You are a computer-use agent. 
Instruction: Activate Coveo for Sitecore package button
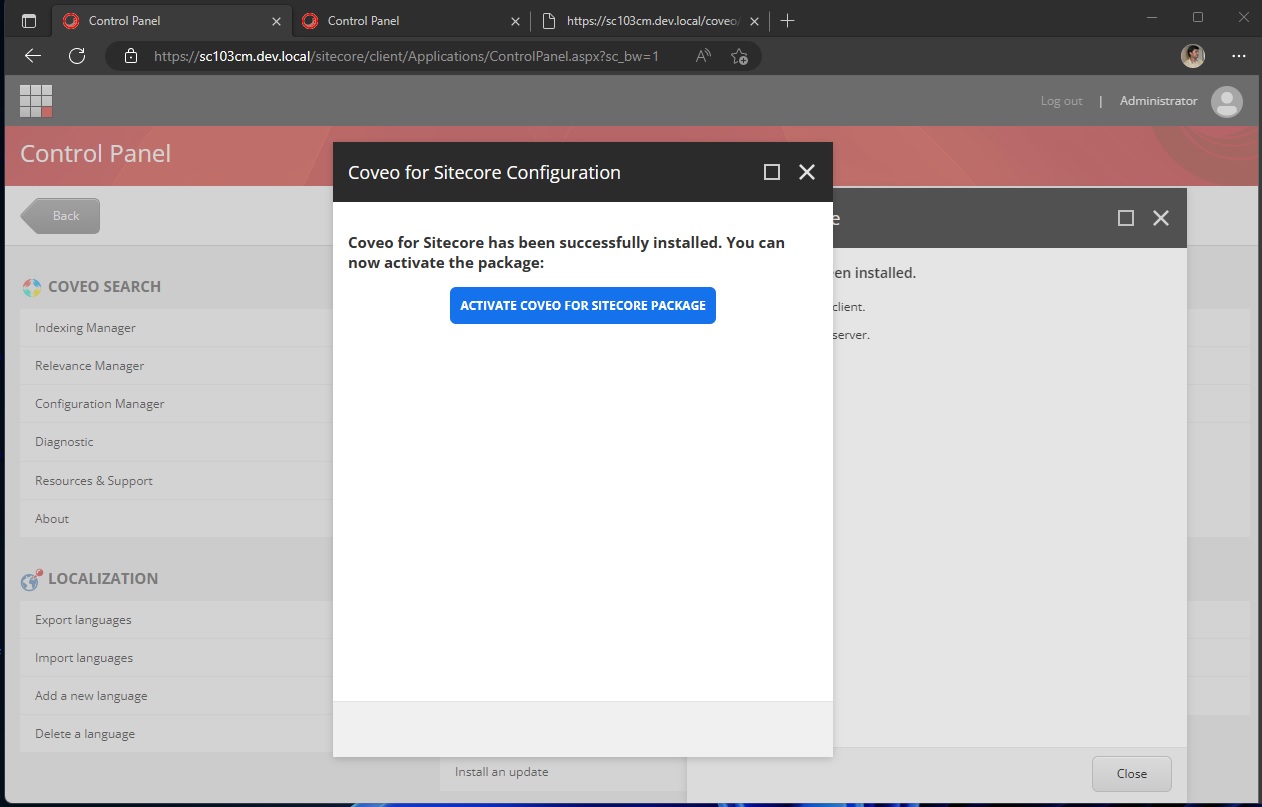[583, 306]
